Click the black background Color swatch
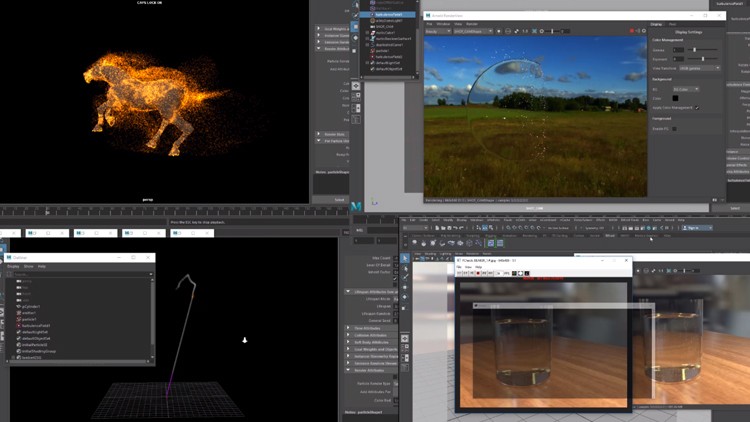The image size is (750, 422). pyautogui.click(x=677, y=98)
